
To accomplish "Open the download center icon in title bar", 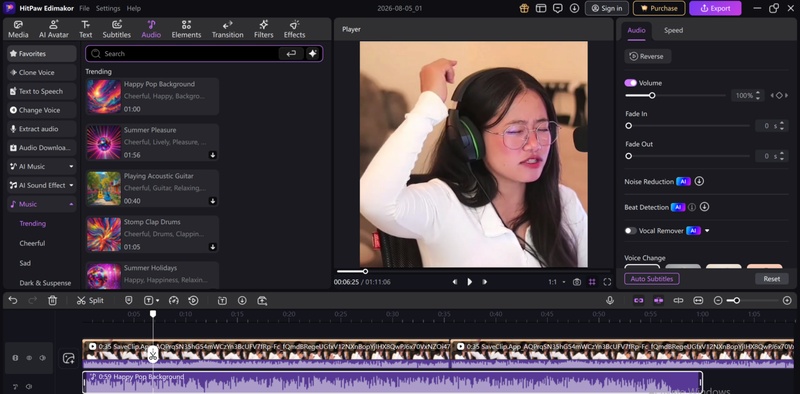I will pyautogui.click(x=574, y=8).
